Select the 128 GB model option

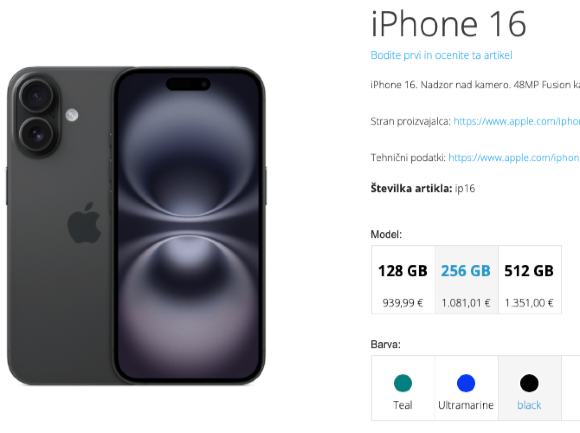[403, 280]
